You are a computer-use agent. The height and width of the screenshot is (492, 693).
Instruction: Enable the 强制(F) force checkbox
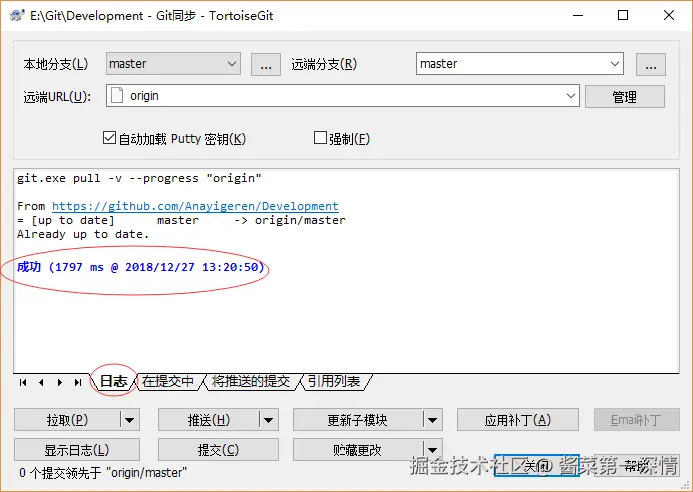pyautogui.click(x=320, y=138)
